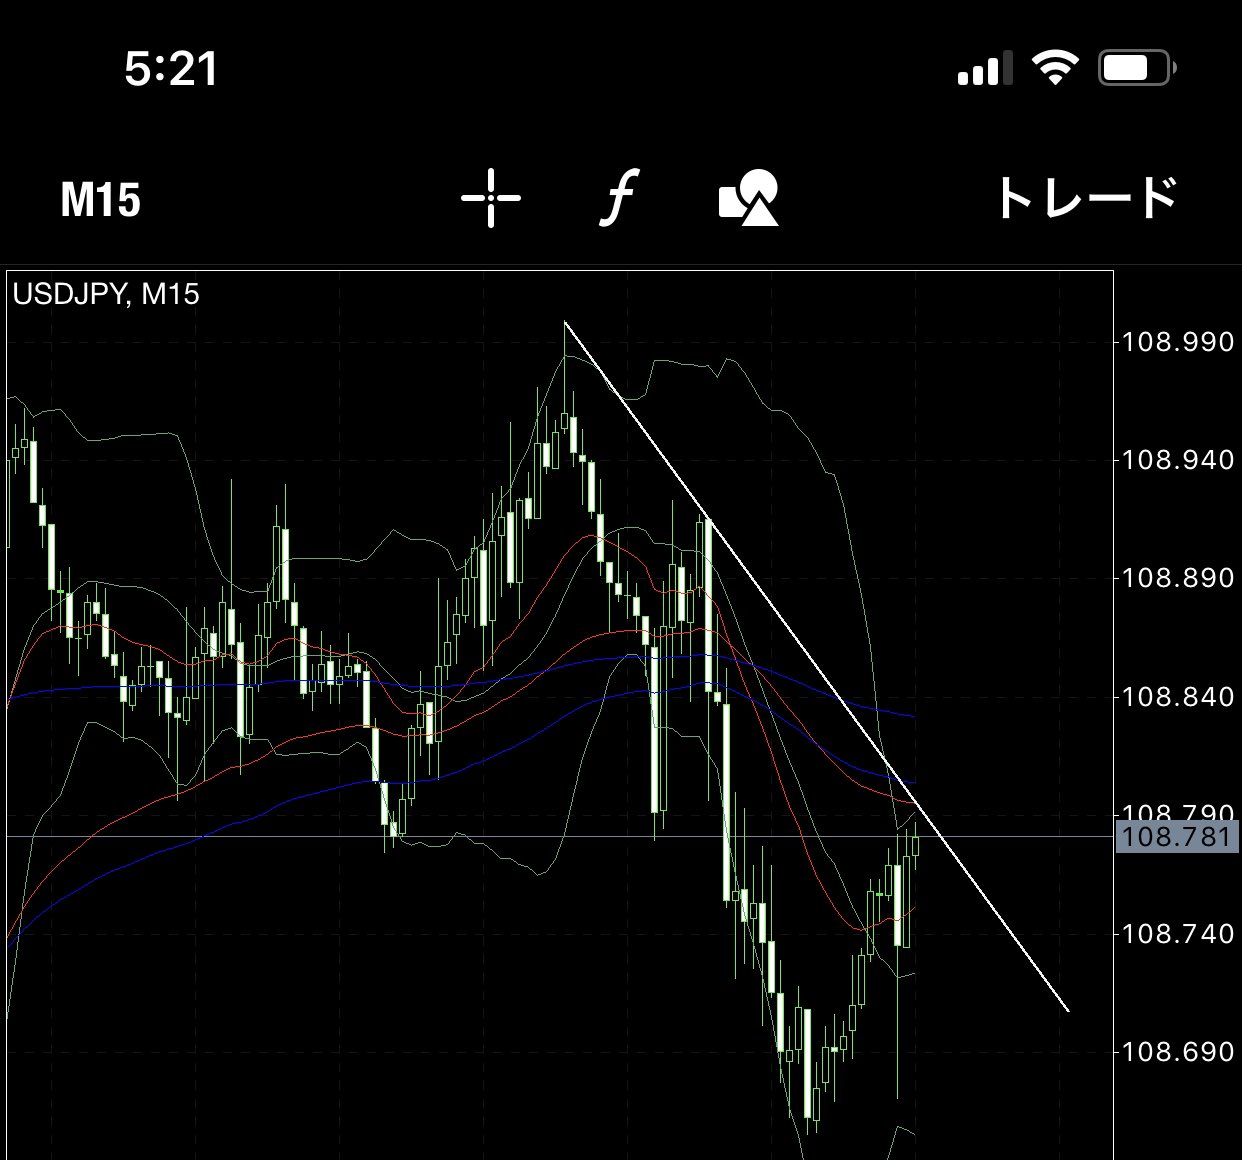
Task: Select the USDJPY, M15 chart label
Action: pos(106,294)
